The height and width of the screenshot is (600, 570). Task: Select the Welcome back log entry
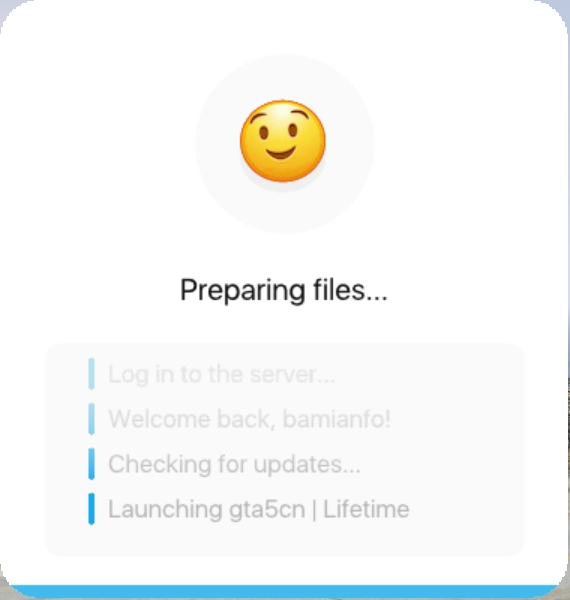(x=249, y=419)
